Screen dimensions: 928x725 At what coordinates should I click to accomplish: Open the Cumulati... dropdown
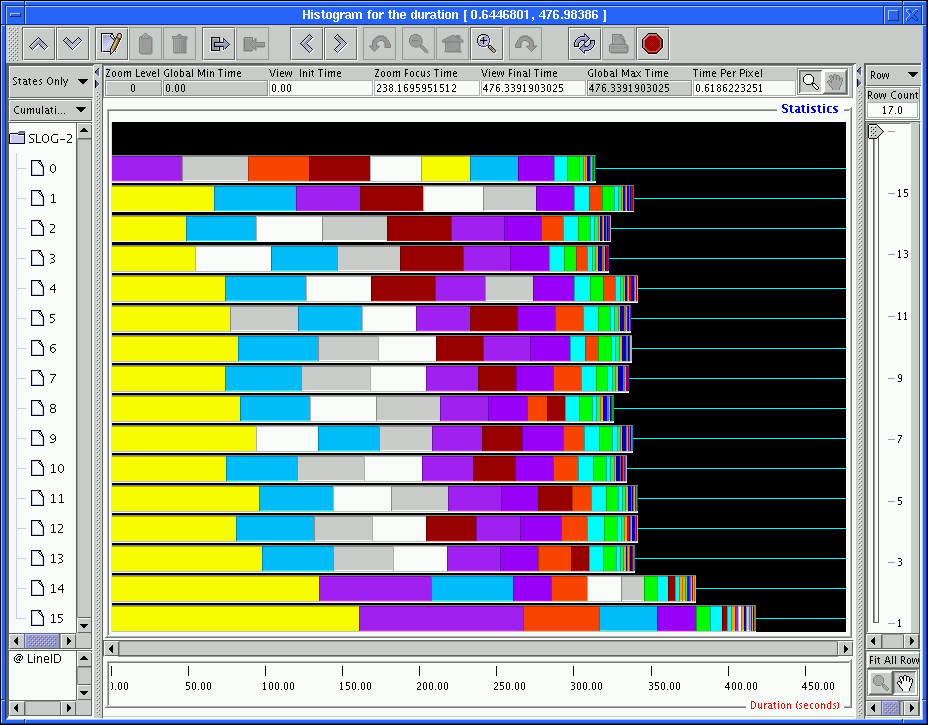(50, 110)
